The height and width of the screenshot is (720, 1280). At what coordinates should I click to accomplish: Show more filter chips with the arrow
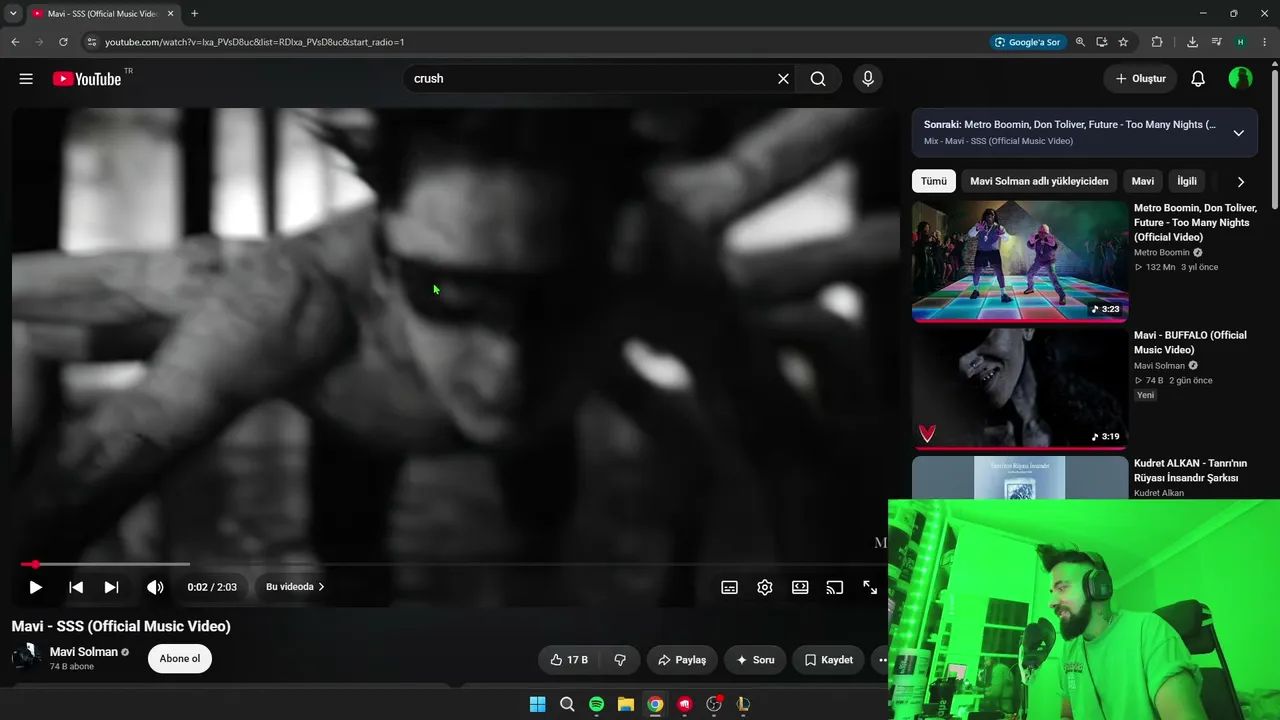1241,182
